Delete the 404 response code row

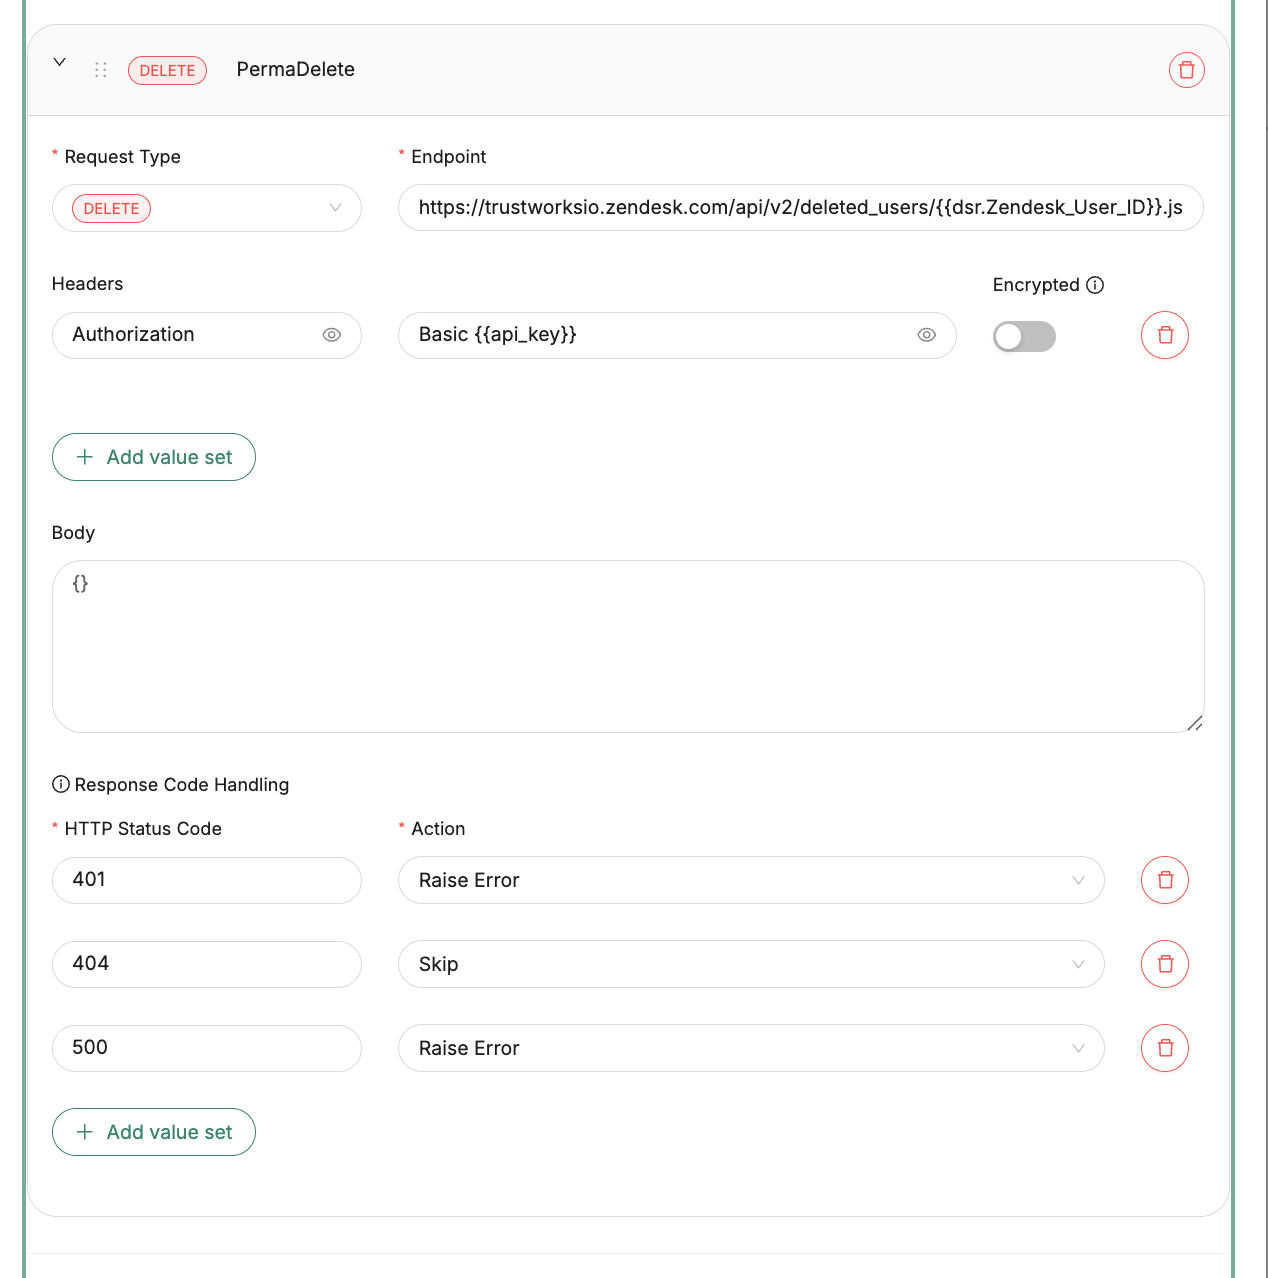[x=1165, y=964]
